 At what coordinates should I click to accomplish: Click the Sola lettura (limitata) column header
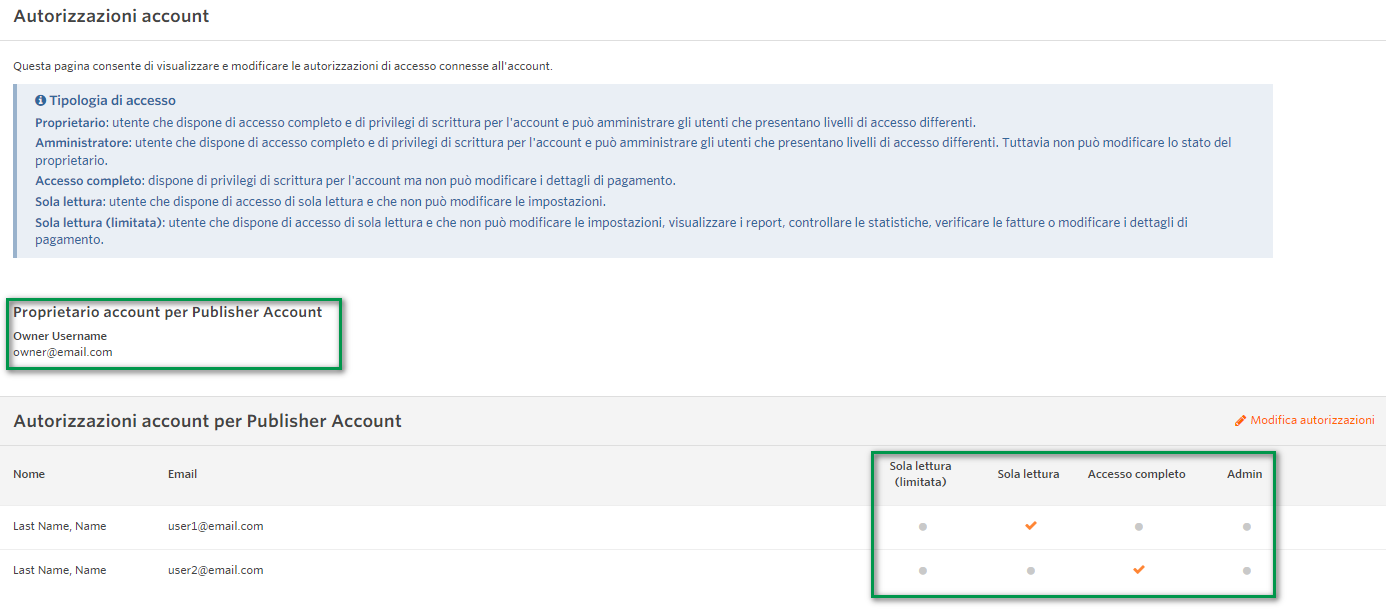920,474
